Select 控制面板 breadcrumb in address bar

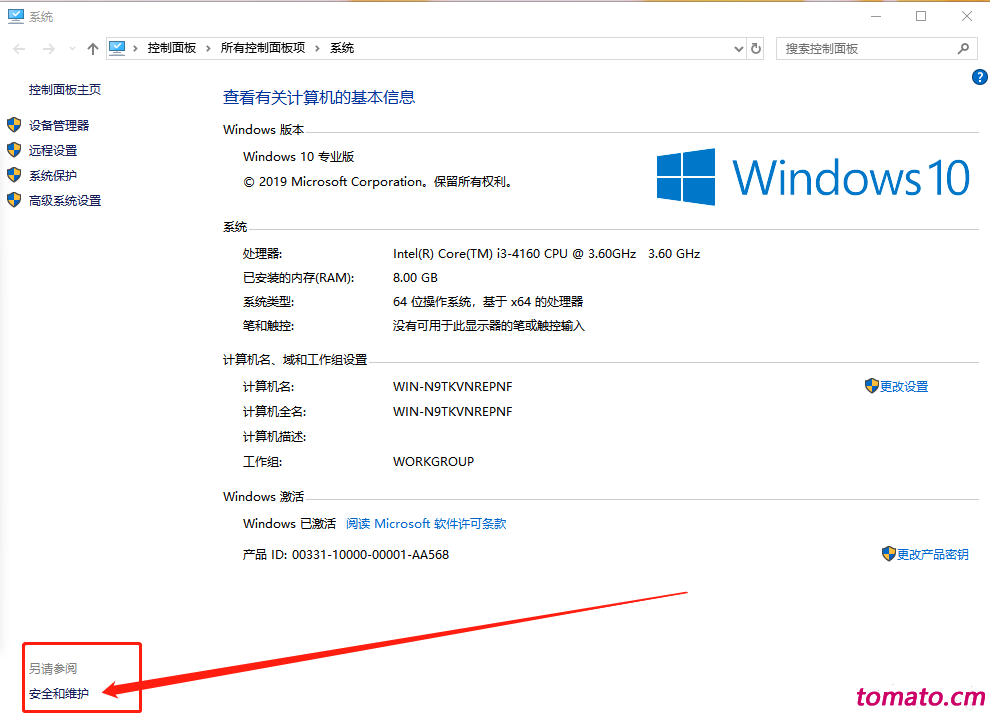172,48
